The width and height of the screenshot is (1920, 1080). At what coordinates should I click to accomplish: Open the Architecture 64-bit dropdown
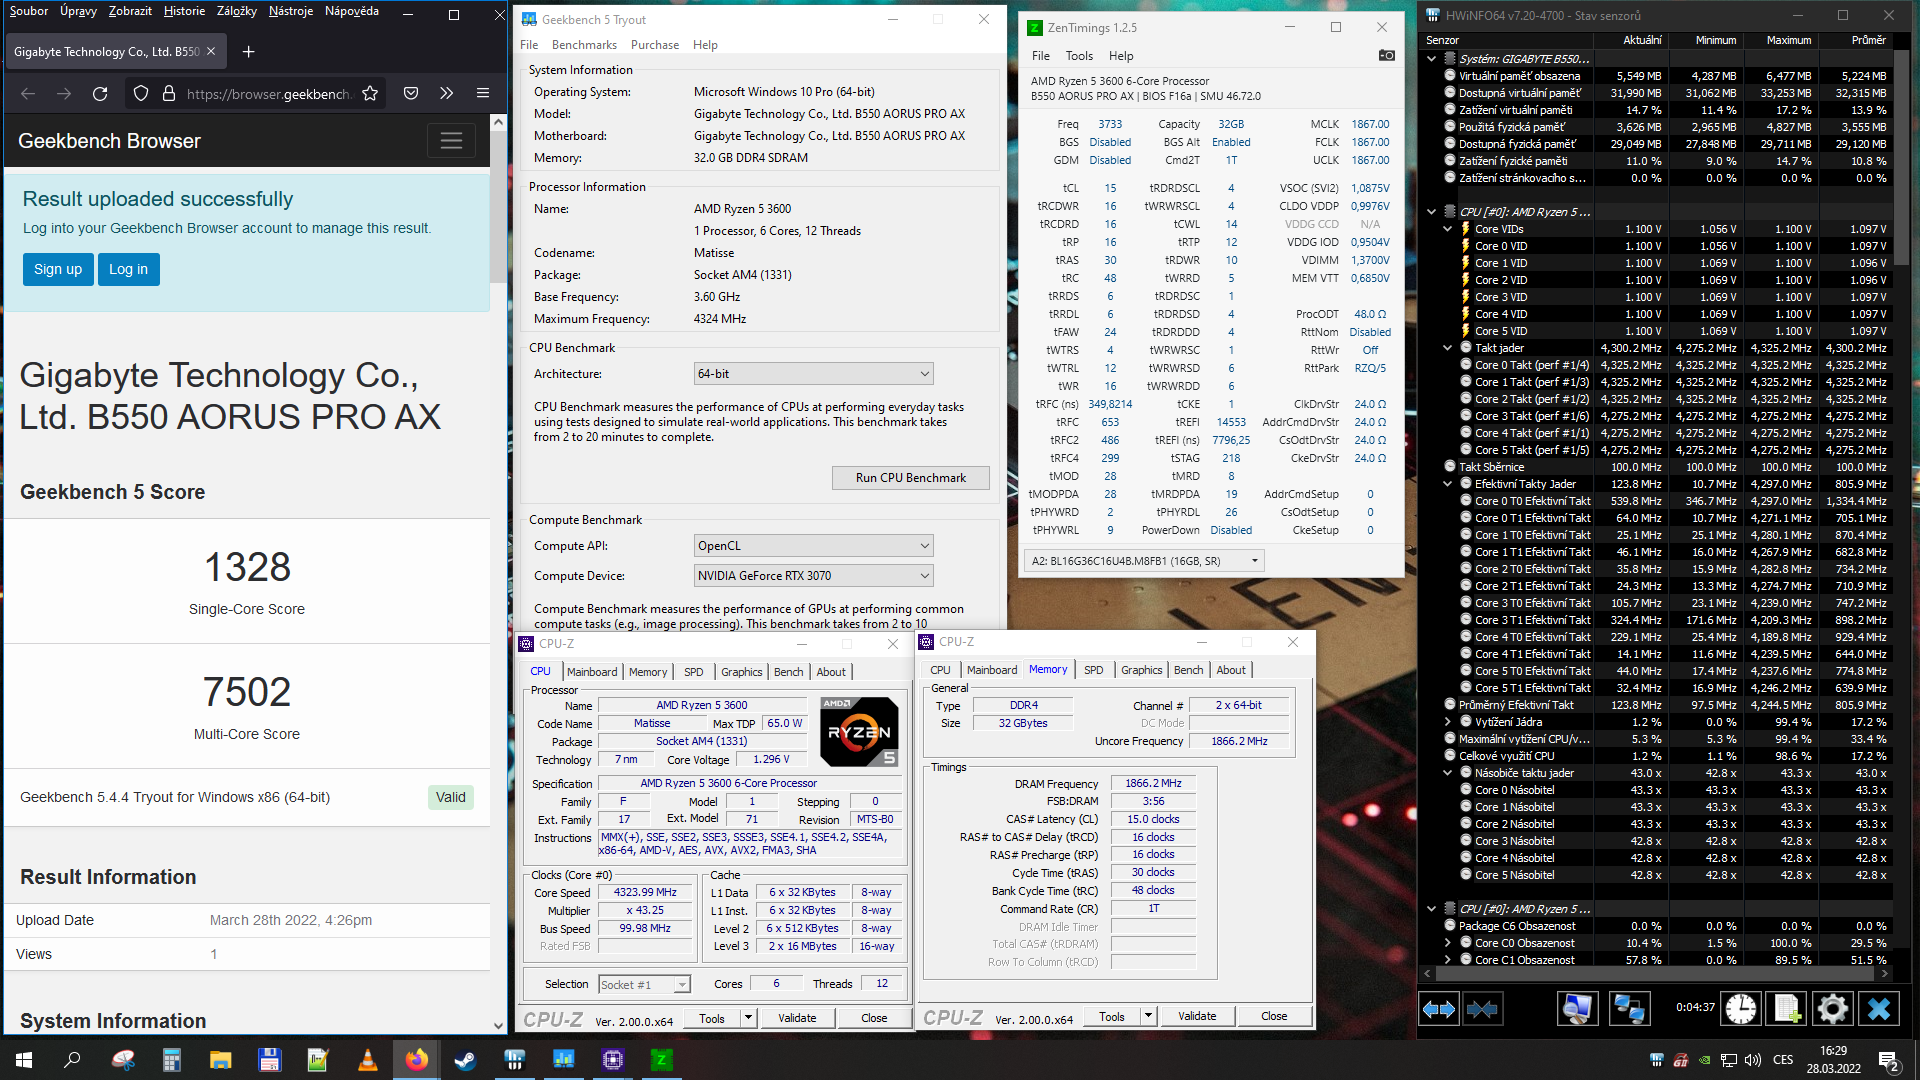click(814, 374)
